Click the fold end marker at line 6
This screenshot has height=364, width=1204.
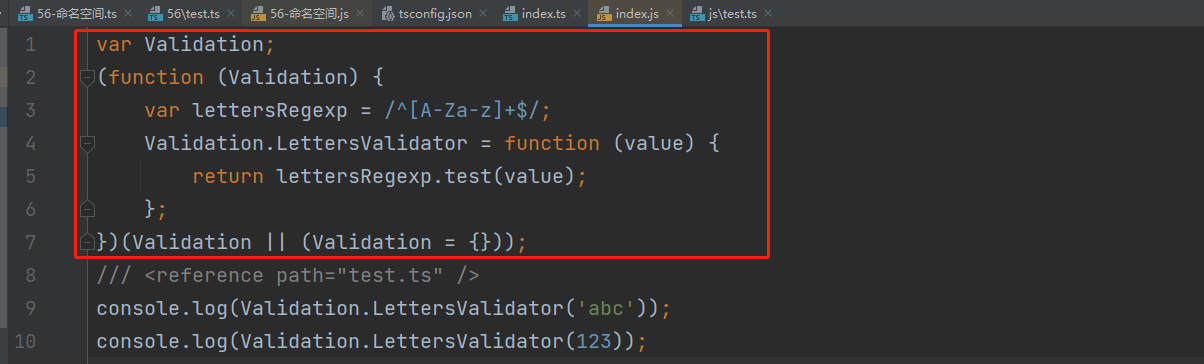pyautogui.click(x=87, y=209)
